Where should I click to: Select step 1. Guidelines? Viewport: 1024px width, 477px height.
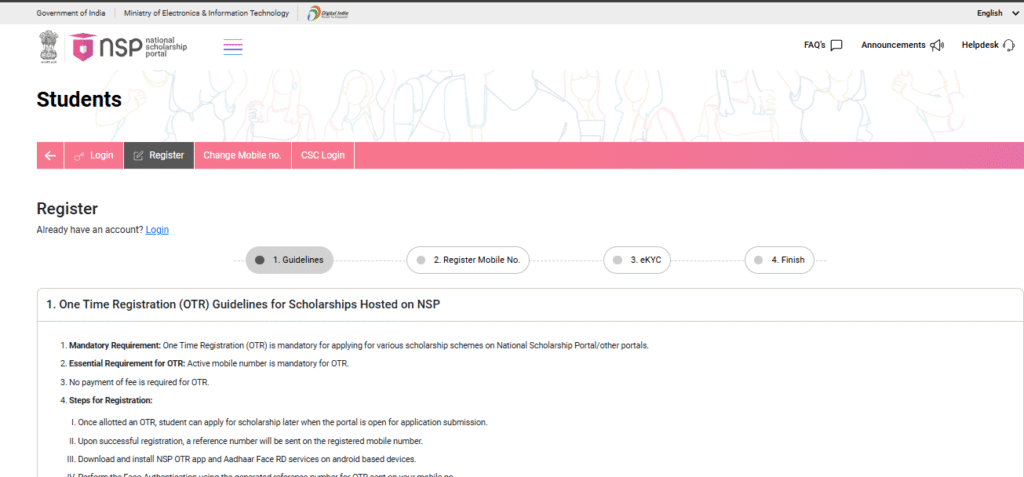[290, 260]
